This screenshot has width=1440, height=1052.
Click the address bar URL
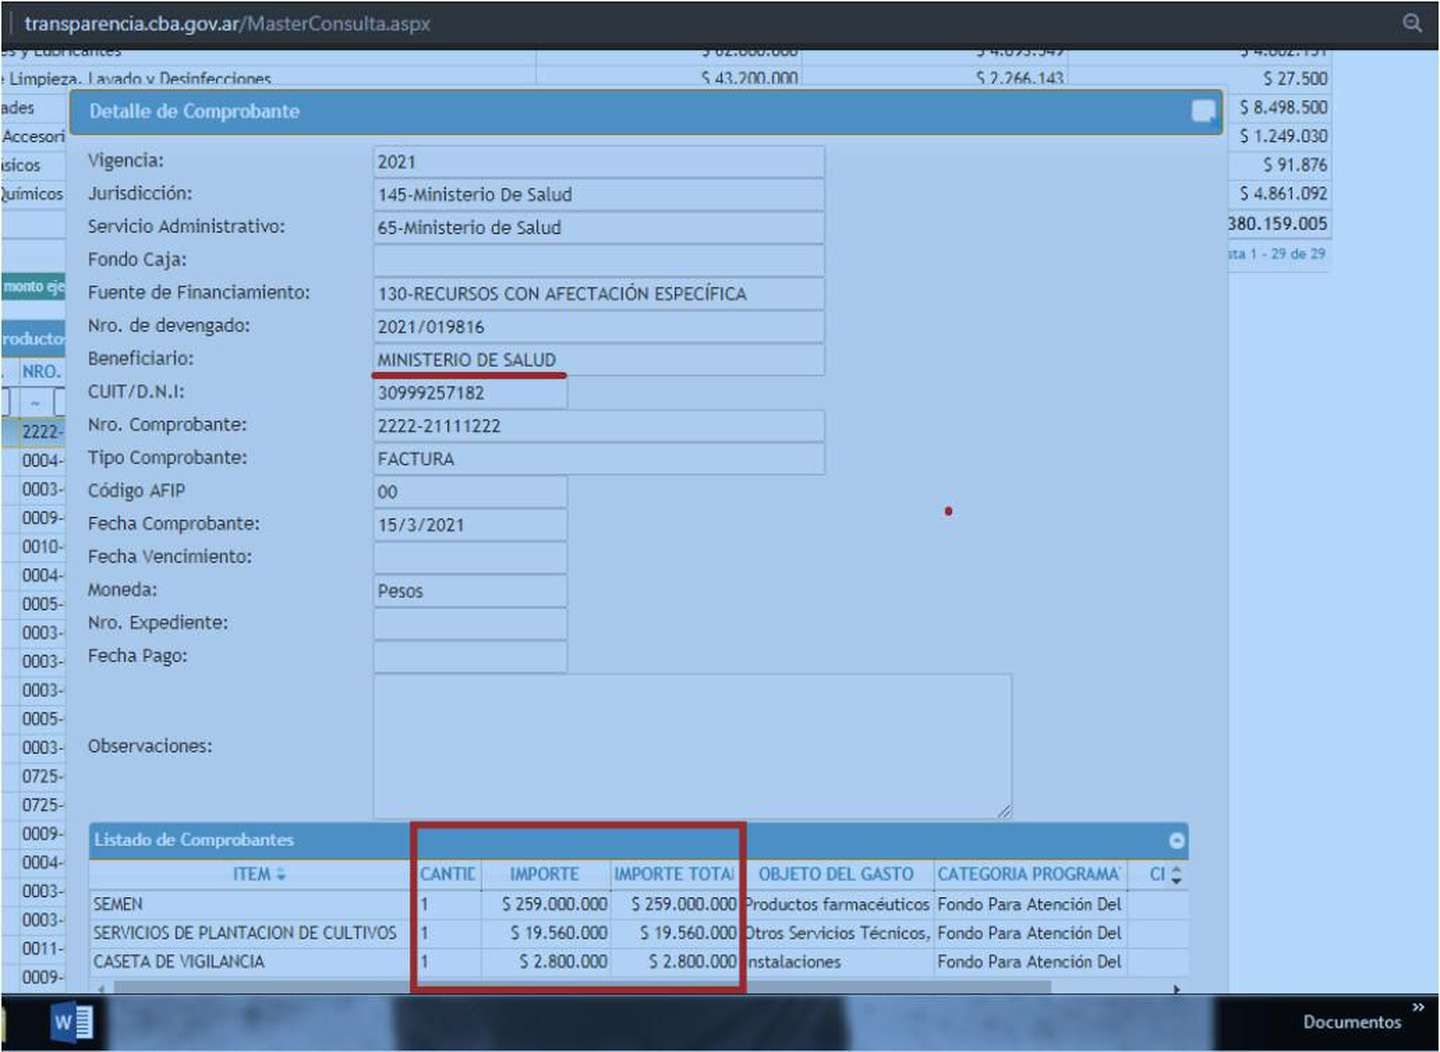pos(227,23)
